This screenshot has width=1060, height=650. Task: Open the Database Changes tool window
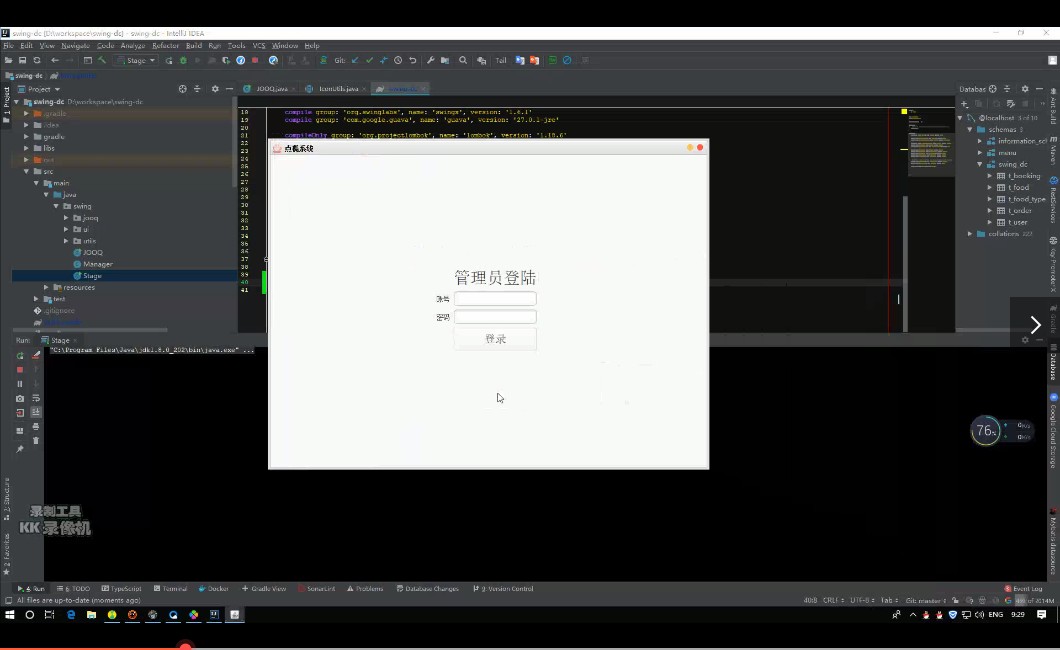tap(427, 589)
